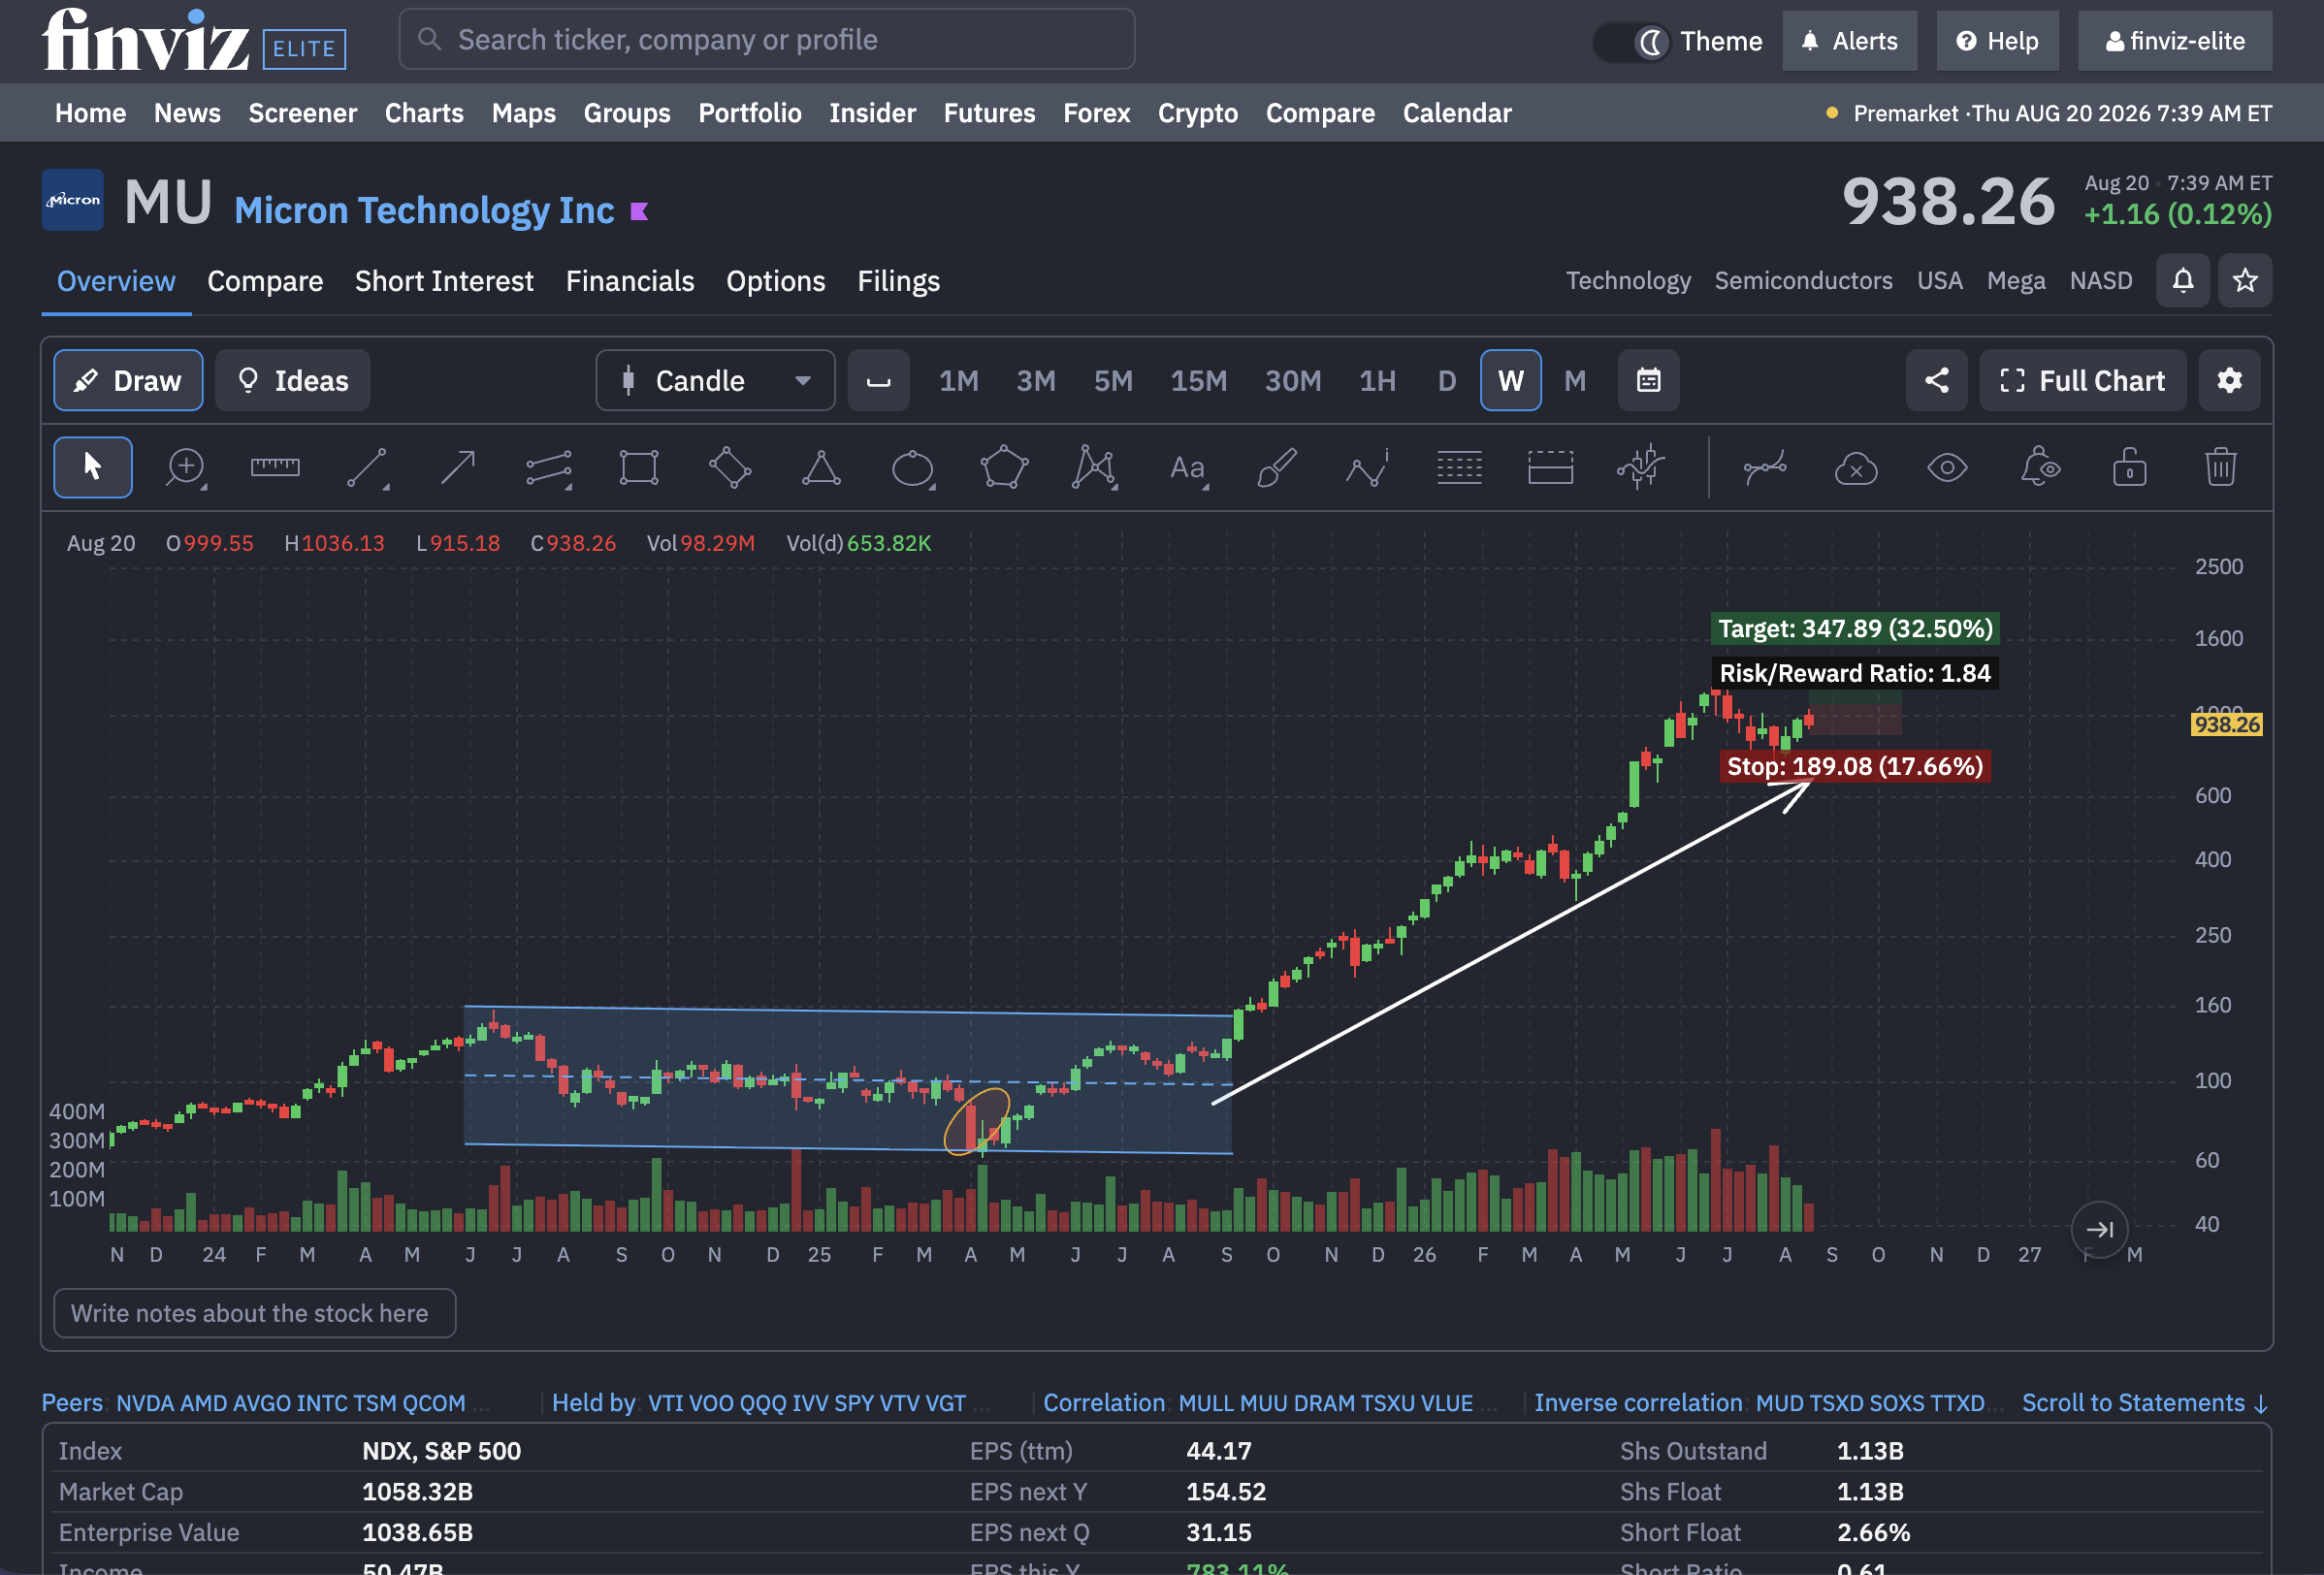Screen dimensions: 2324x1575
Task: Delete drawings with the trash icon
Action: pos(2220,467)
